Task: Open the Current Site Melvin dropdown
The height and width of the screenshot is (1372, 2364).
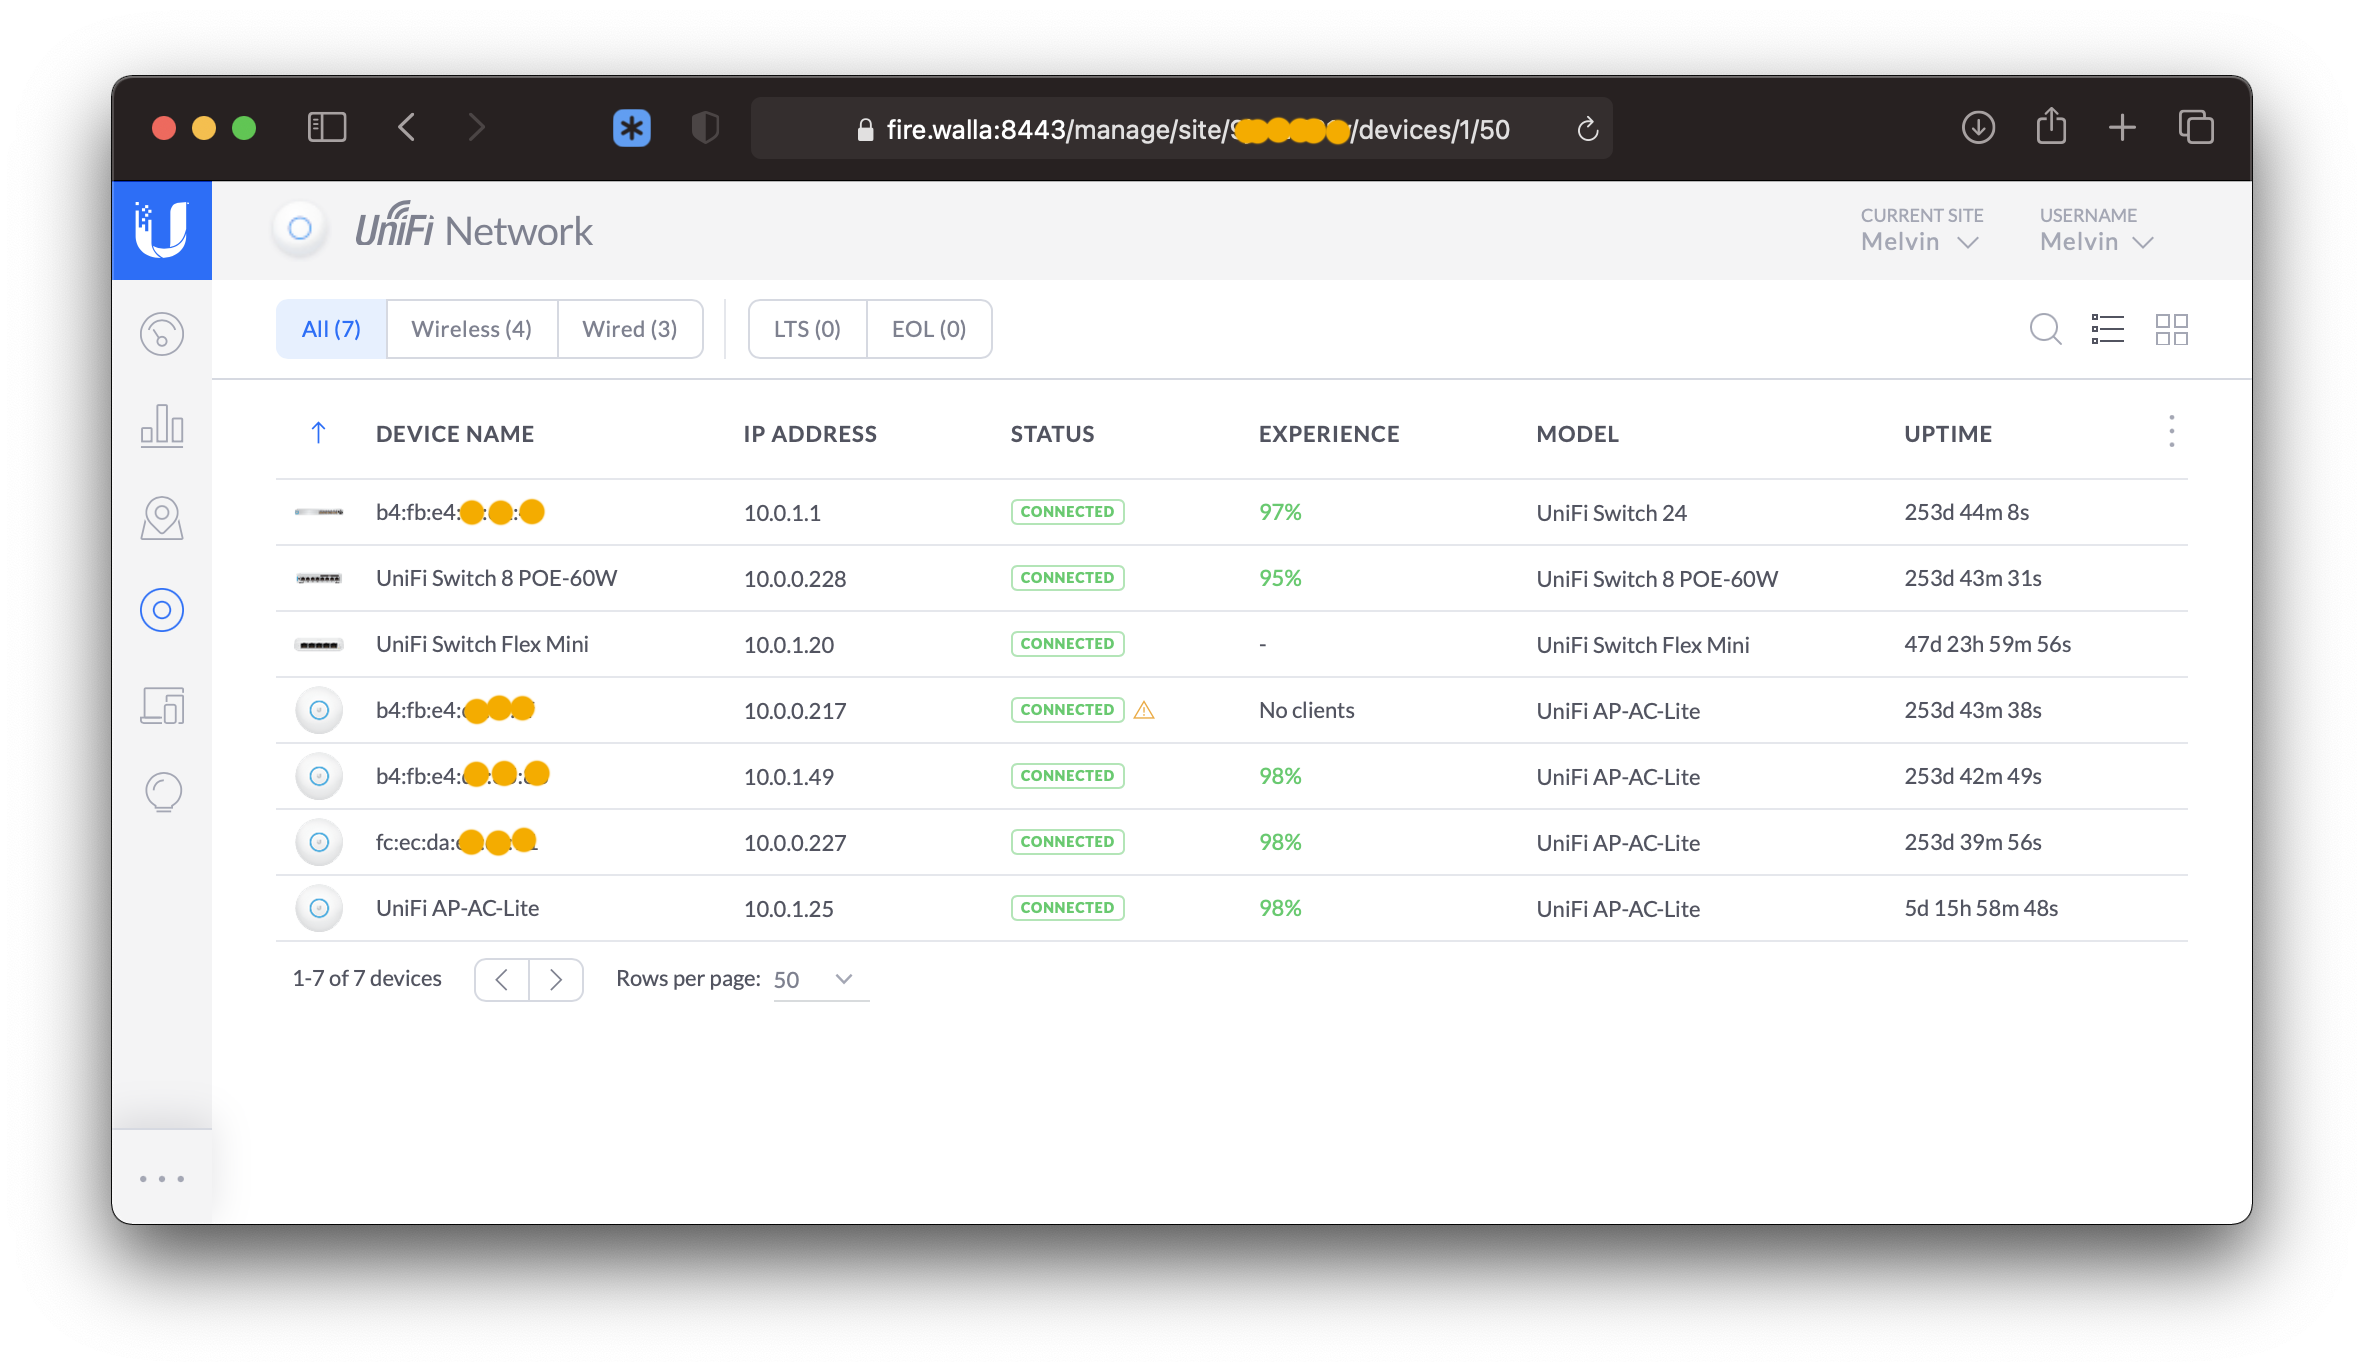Action: point(1920,242)
